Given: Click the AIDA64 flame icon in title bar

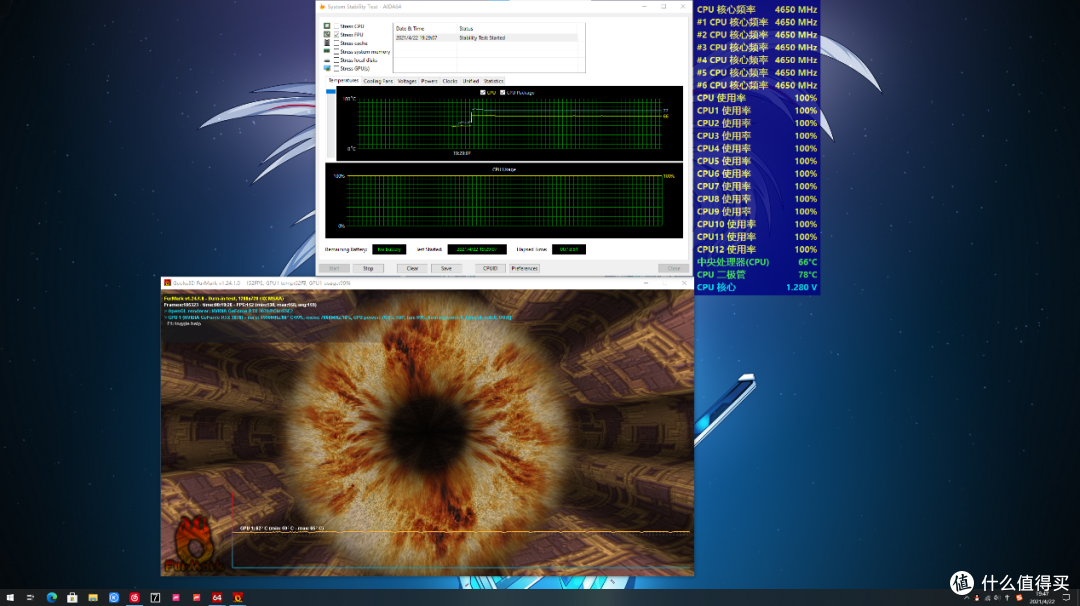Looking at the screenshot, I should click(x=322, y=7).
